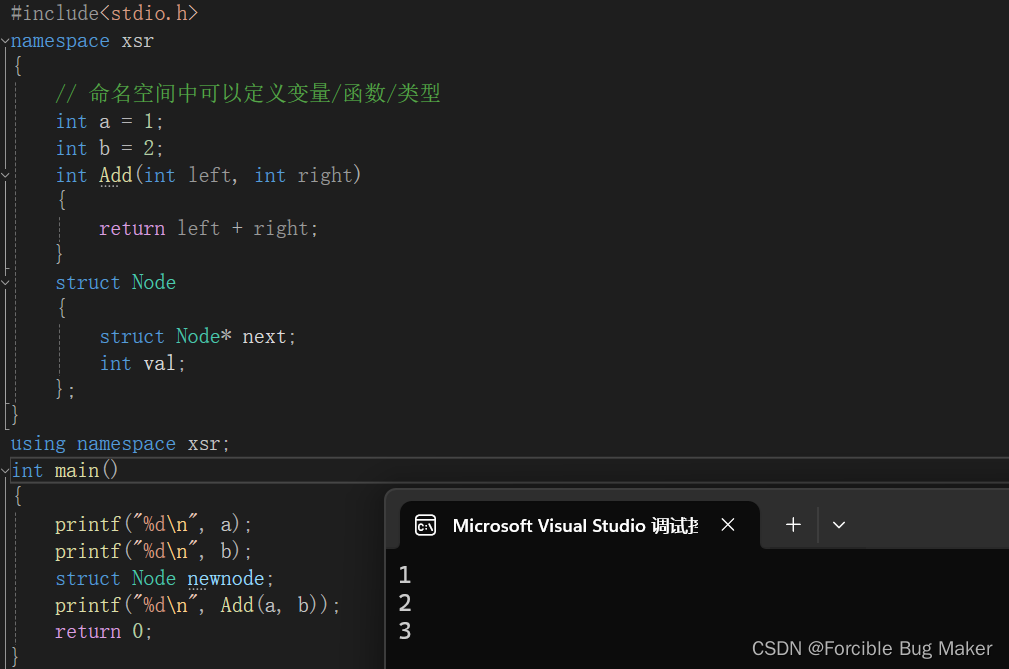
Task: Close the Microsoft Visual Studio console tab
Action: 728,525
